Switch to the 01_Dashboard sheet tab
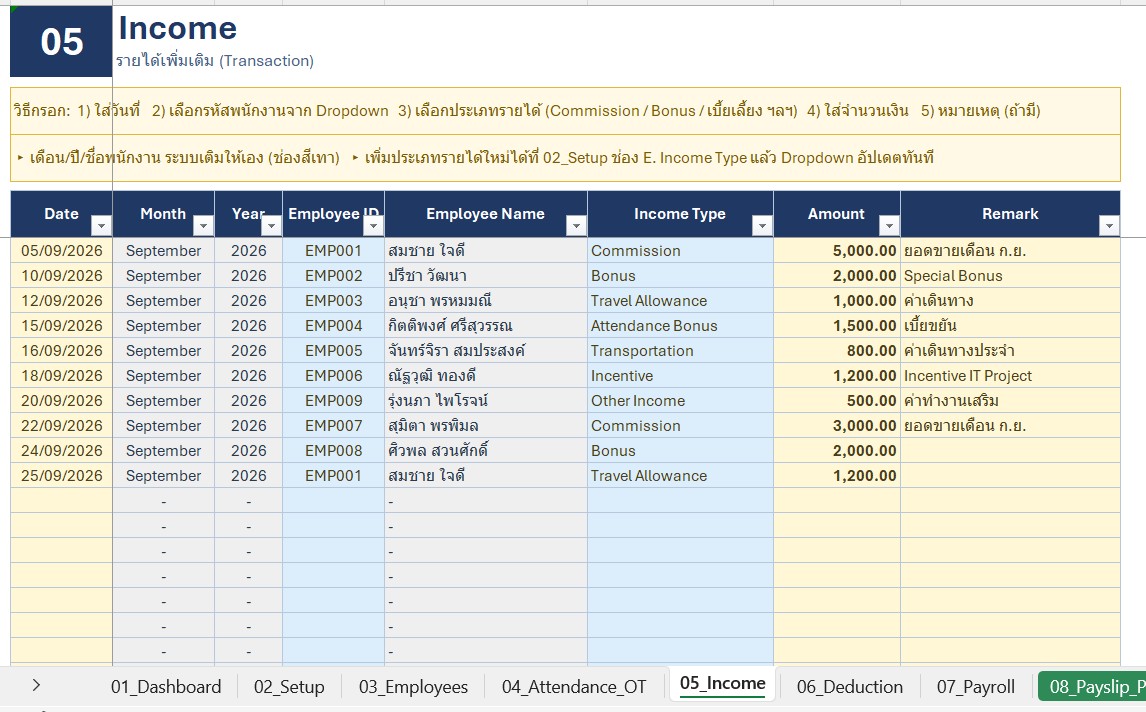 pos(166,687)
